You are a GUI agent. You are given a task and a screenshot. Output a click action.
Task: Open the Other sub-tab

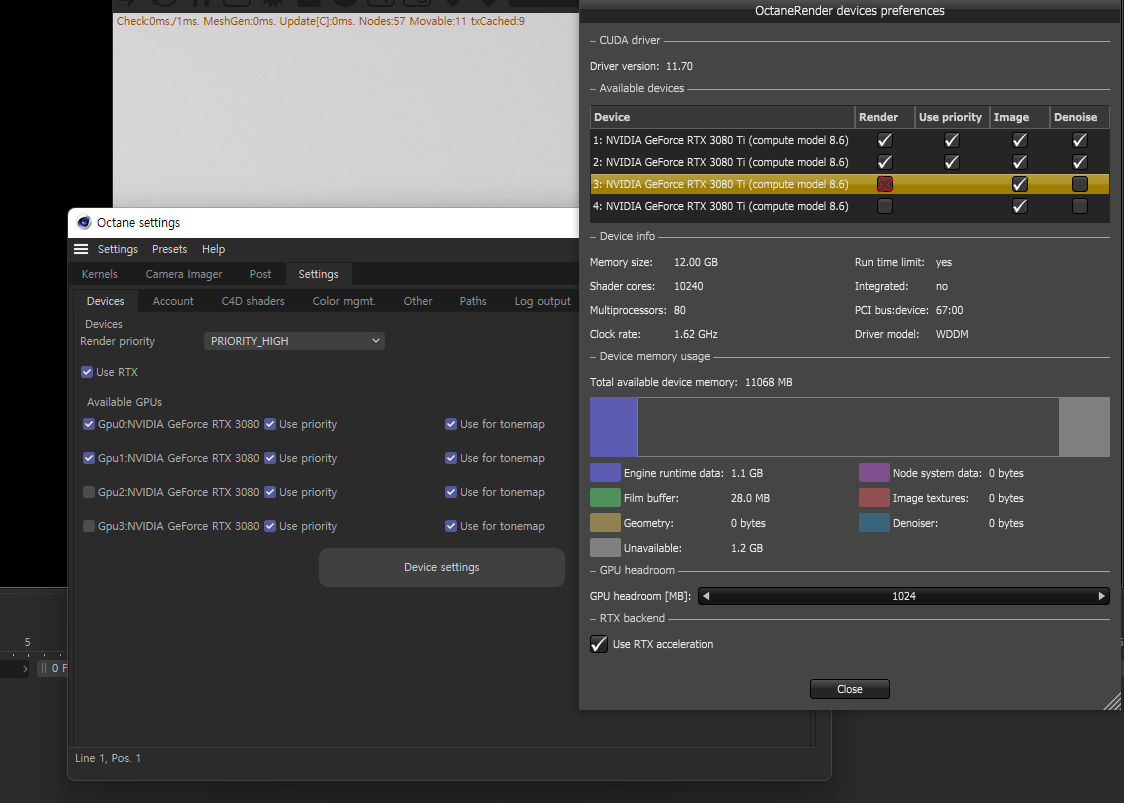pos(418,301)
